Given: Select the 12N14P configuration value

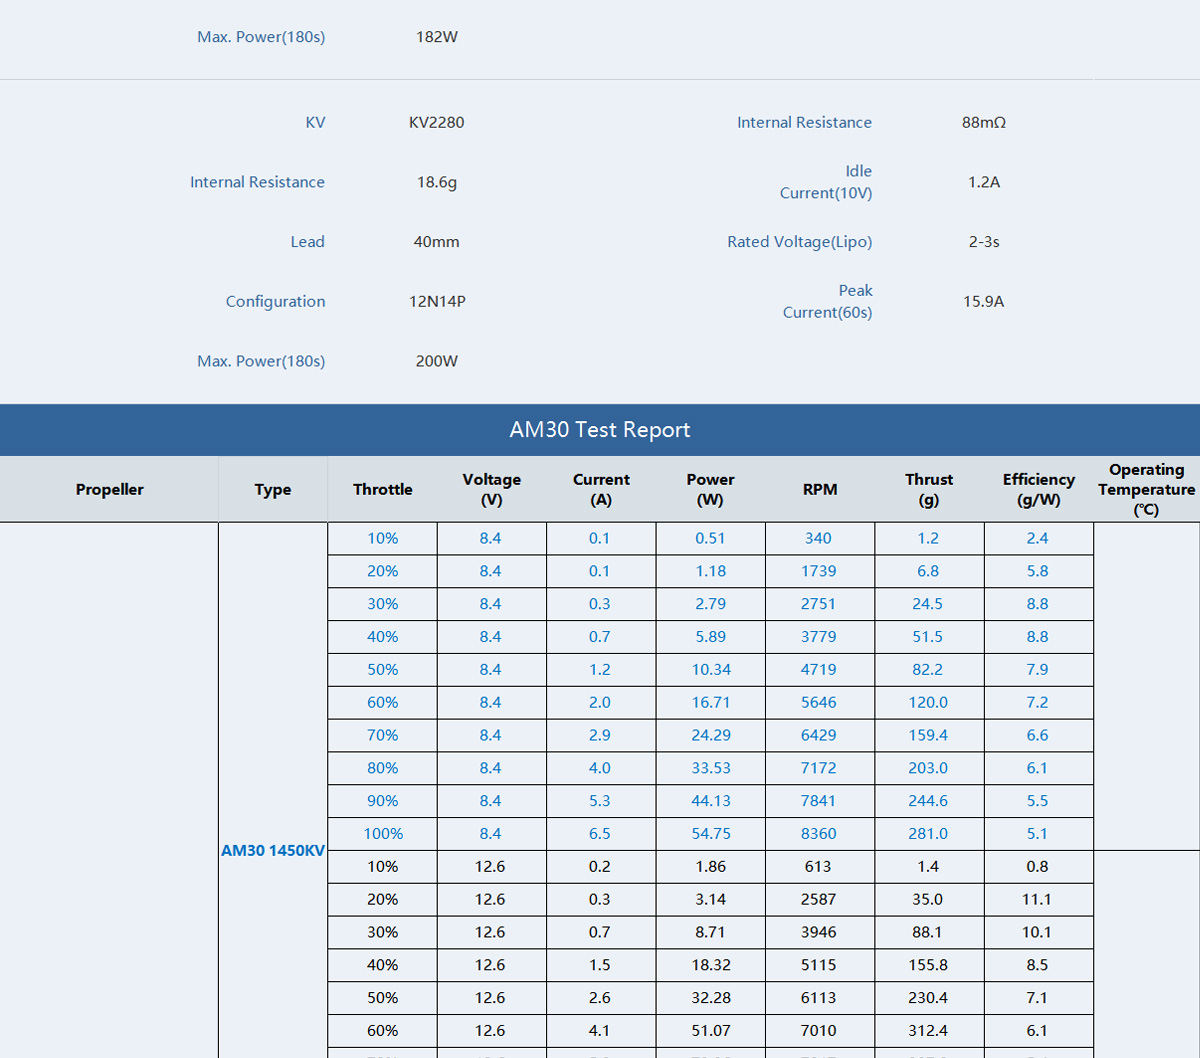Looking at the screenshot, I should click(437, 301).
